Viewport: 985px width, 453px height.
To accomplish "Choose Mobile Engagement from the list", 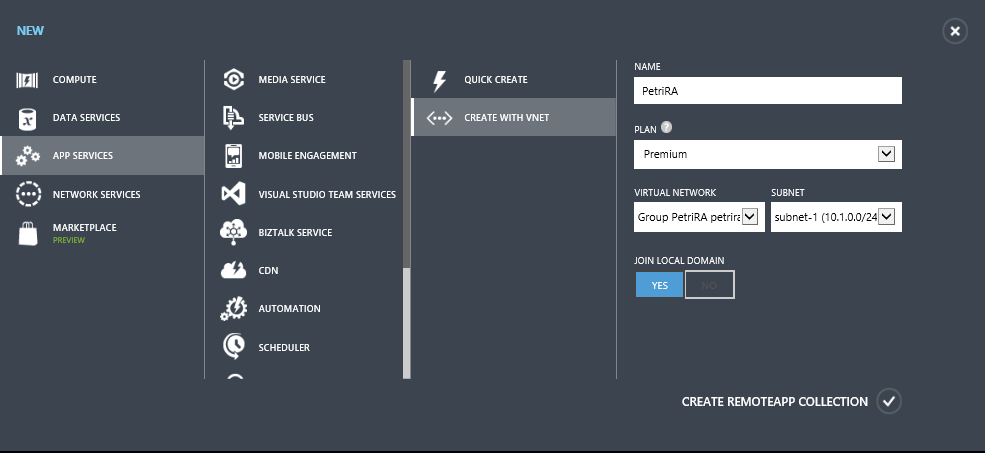I will [x=308, y=156].
